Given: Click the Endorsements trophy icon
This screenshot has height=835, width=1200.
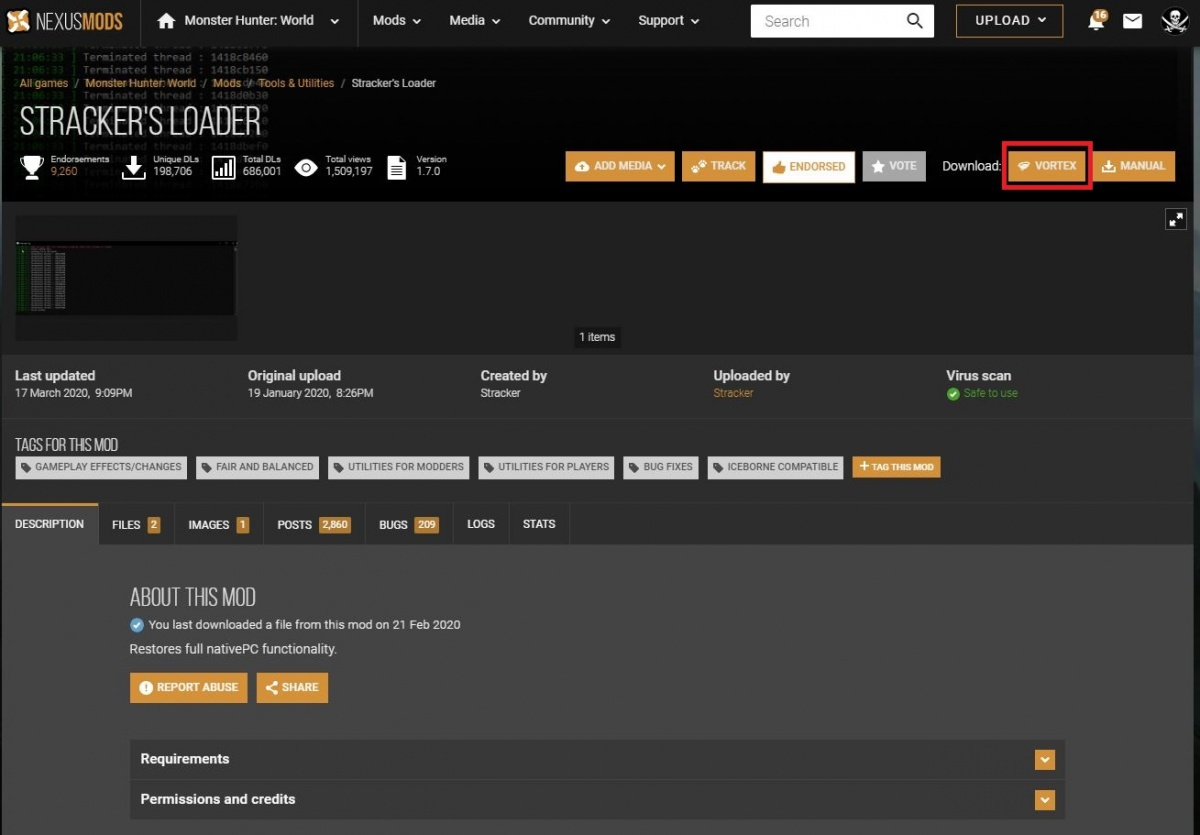Looking at the screenshot, I should tap(32, 166).
